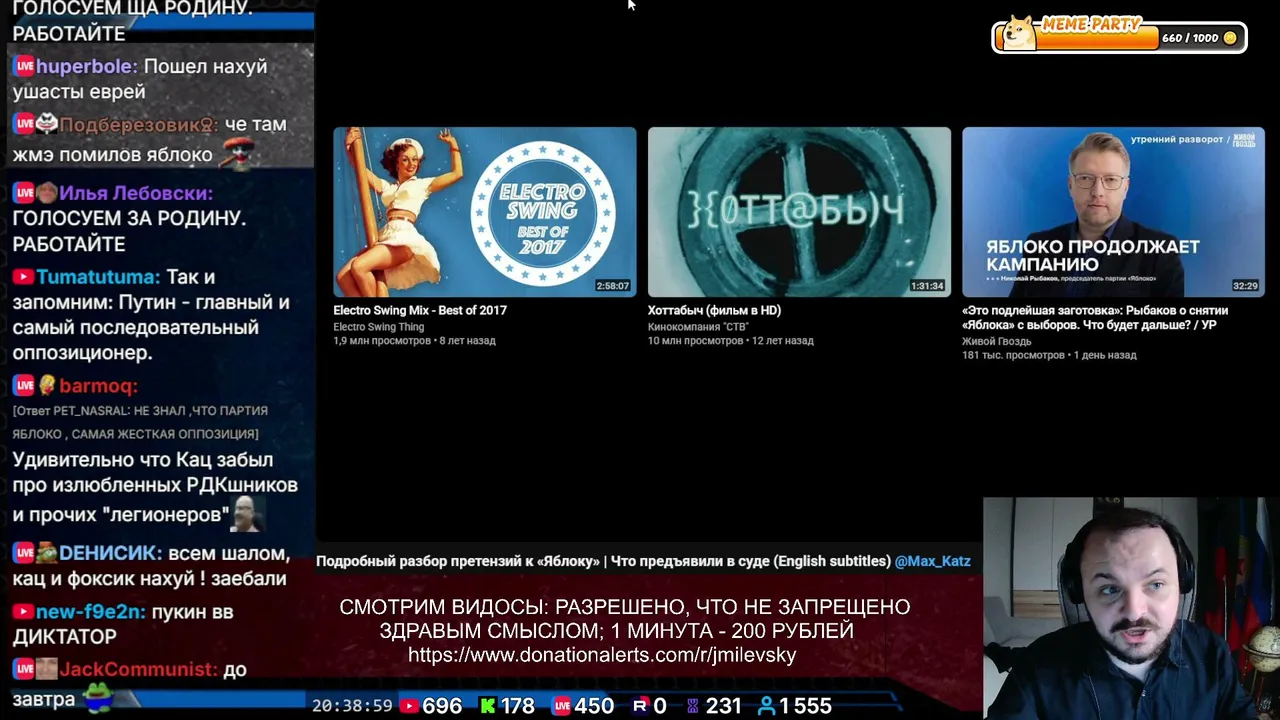This screenshot has height=720, width=1280.
Task: Visit the Кинокомпания "СТВ" channel
Action: [698, 327]
